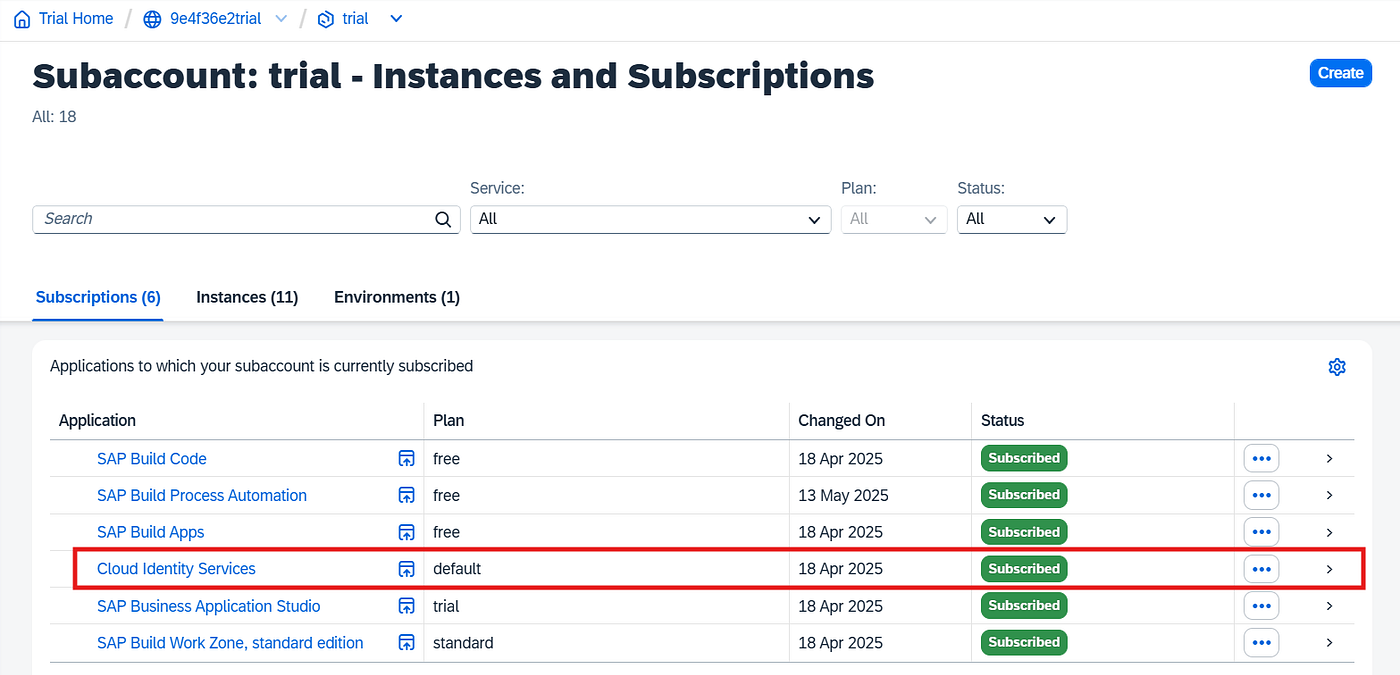Open the SAP Build Apps link
Viewport: 1400px width, 675px height.
coord(151,532)
